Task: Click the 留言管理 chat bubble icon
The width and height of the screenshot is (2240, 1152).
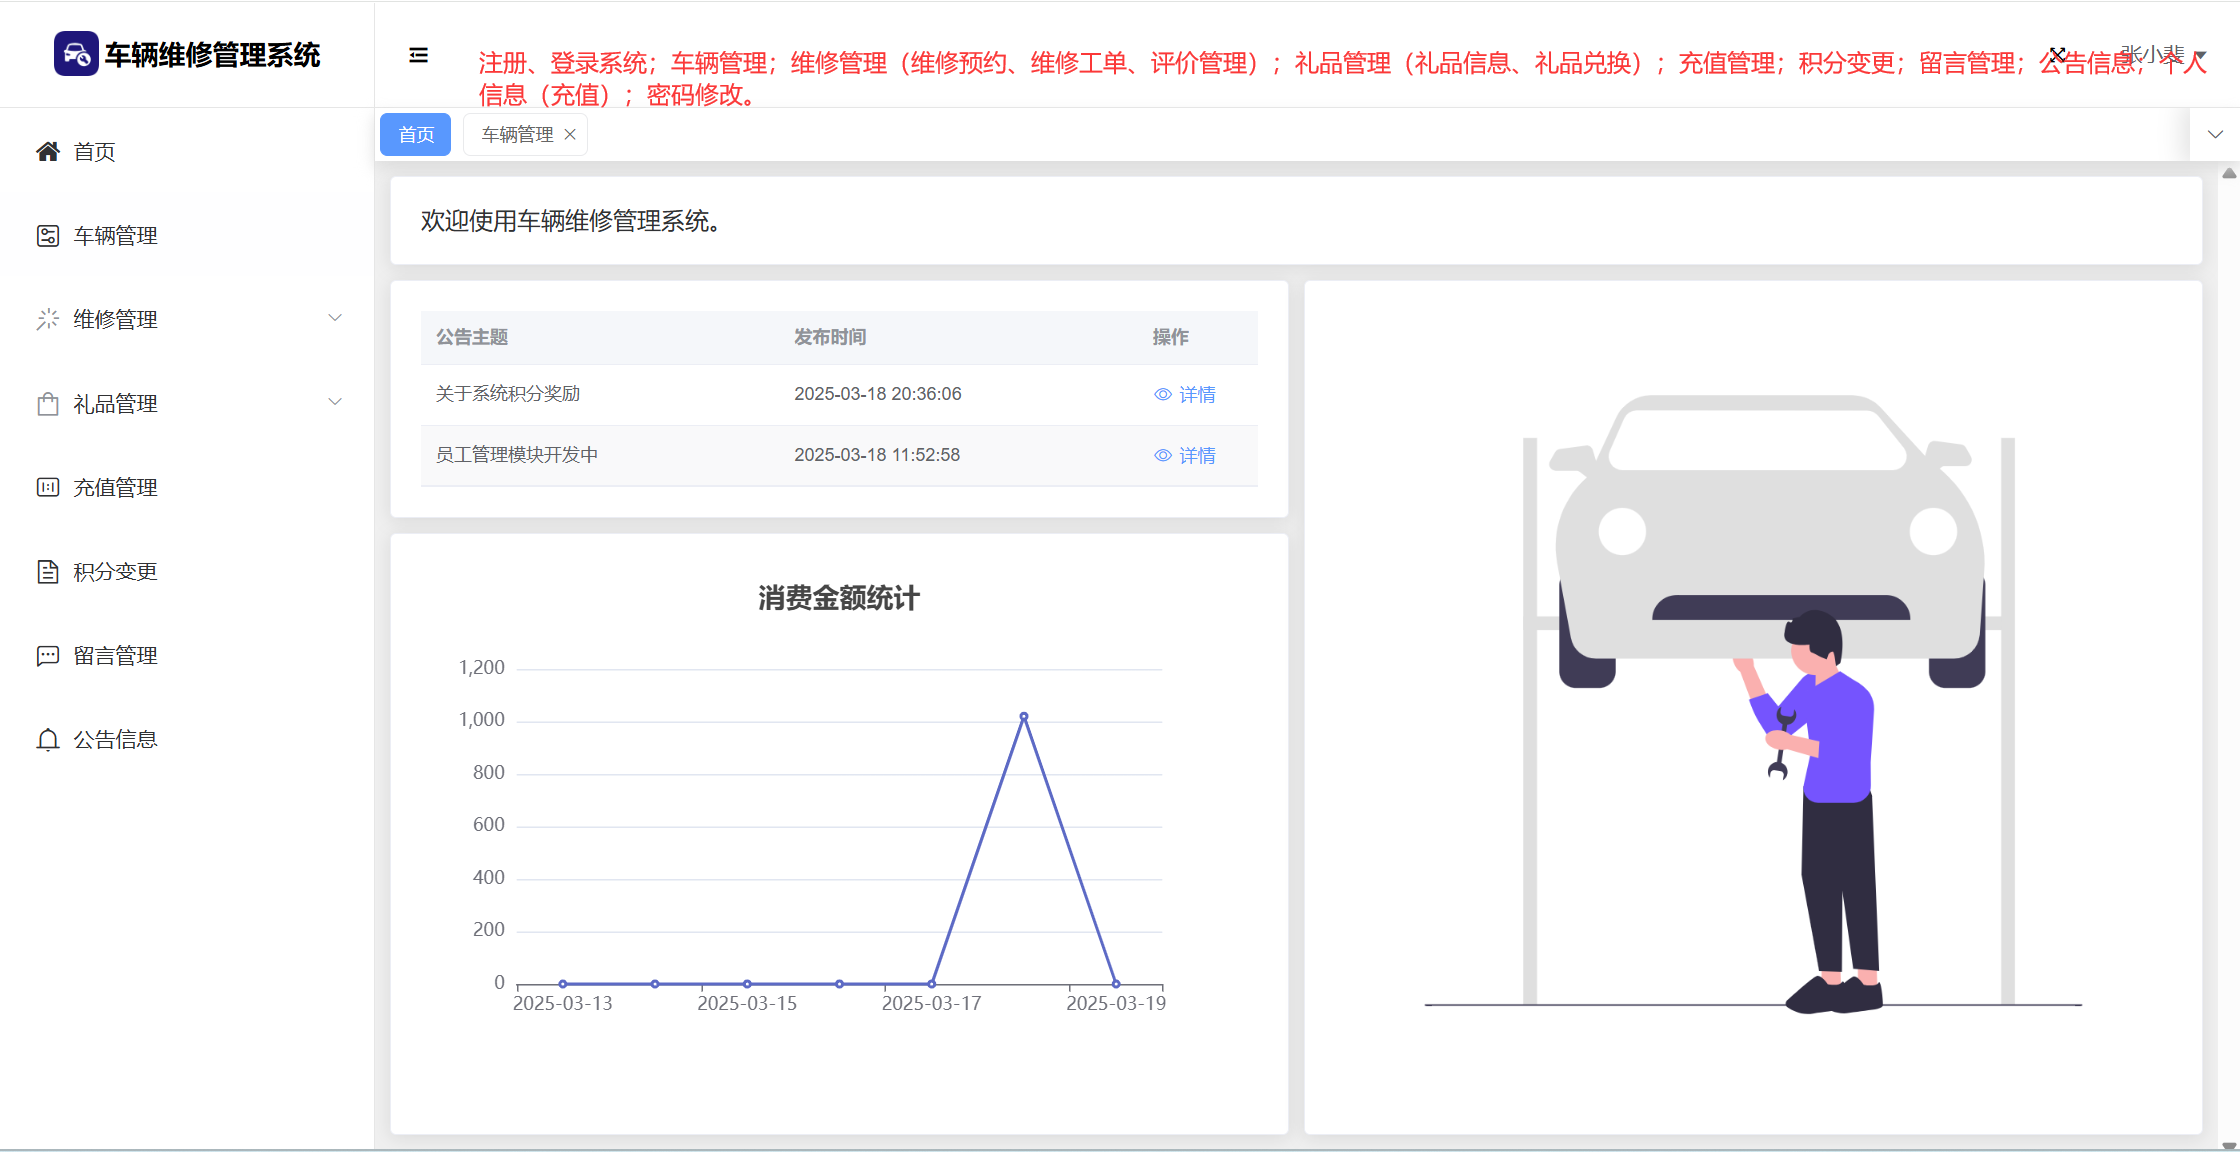Action: click(48, 656)
